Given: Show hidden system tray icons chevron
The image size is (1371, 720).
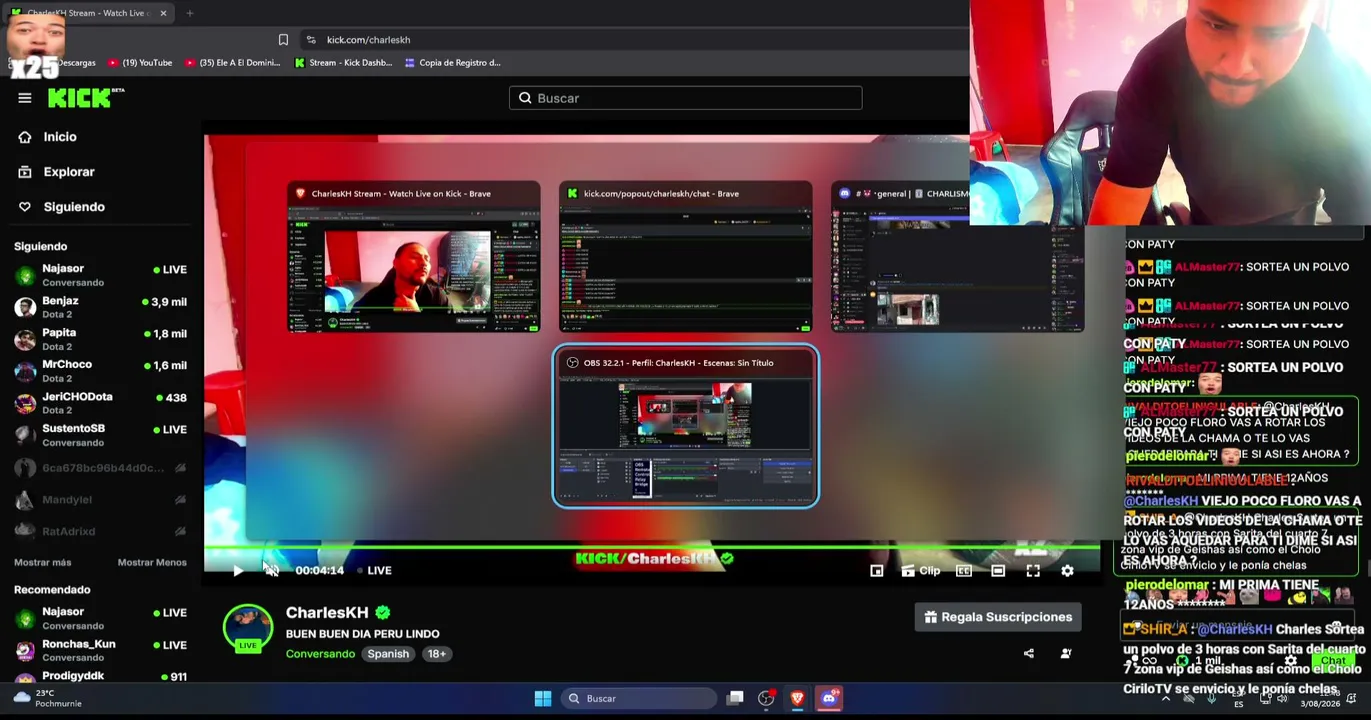Looking at the screenshot, I should [1165, 699].
